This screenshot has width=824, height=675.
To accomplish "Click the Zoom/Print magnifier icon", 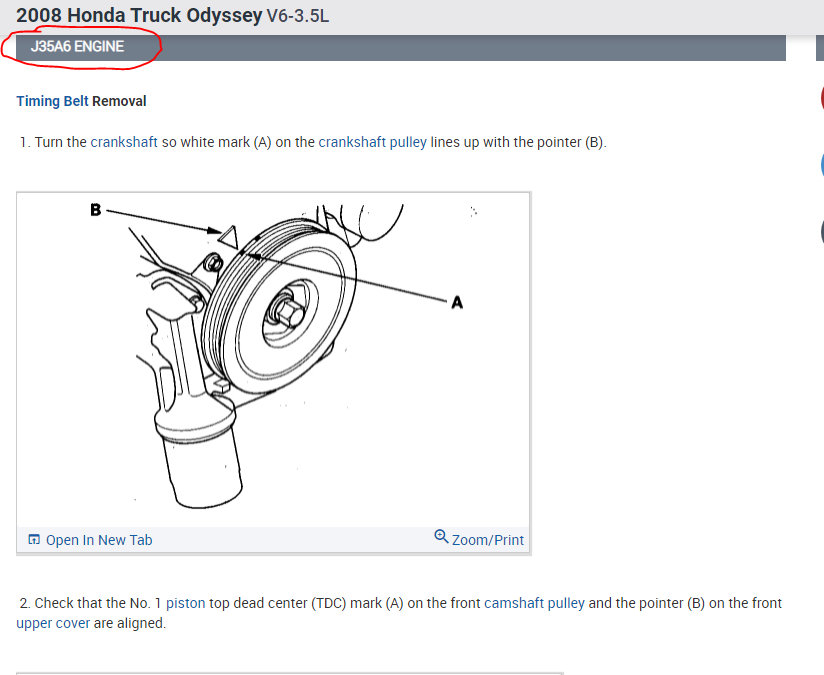I will click(441, 537).
